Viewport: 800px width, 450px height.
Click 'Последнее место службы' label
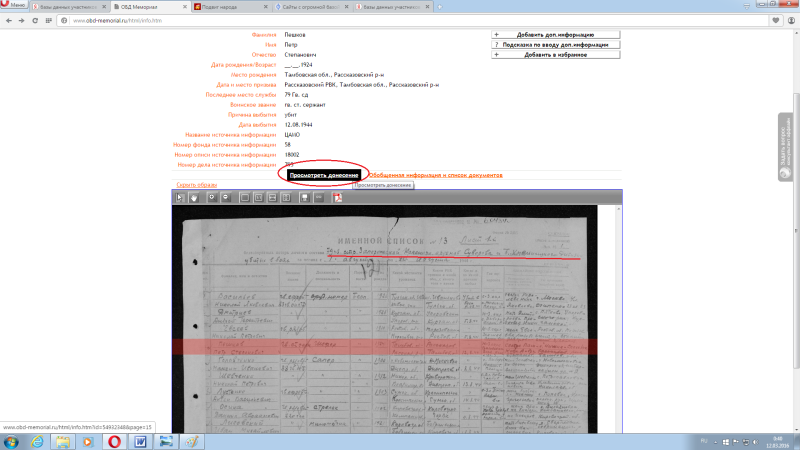[x=241, y=95]
